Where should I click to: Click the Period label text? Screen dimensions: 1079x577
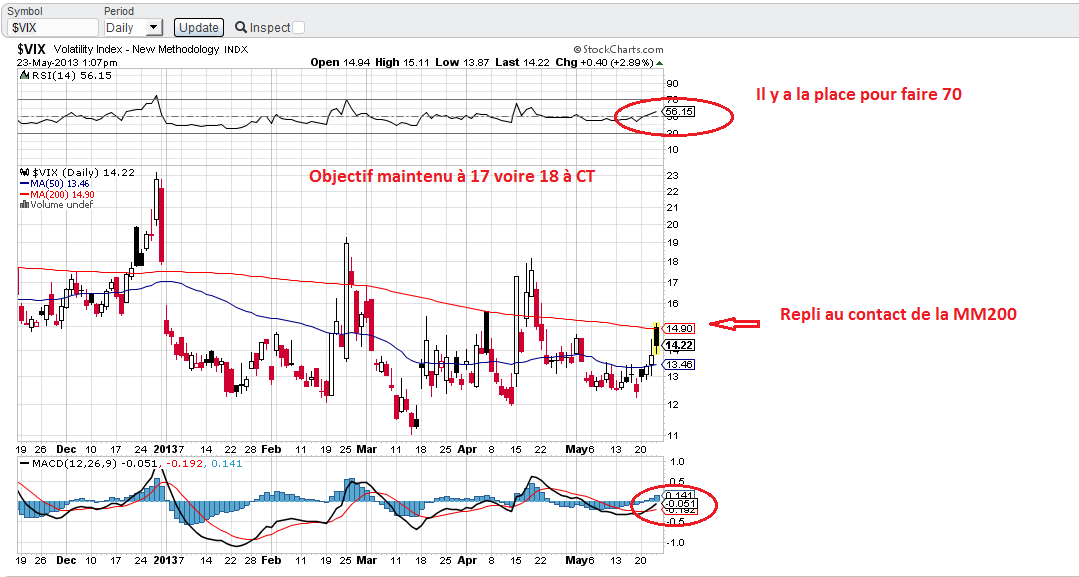pyautogui.click(x=119, y=11)
